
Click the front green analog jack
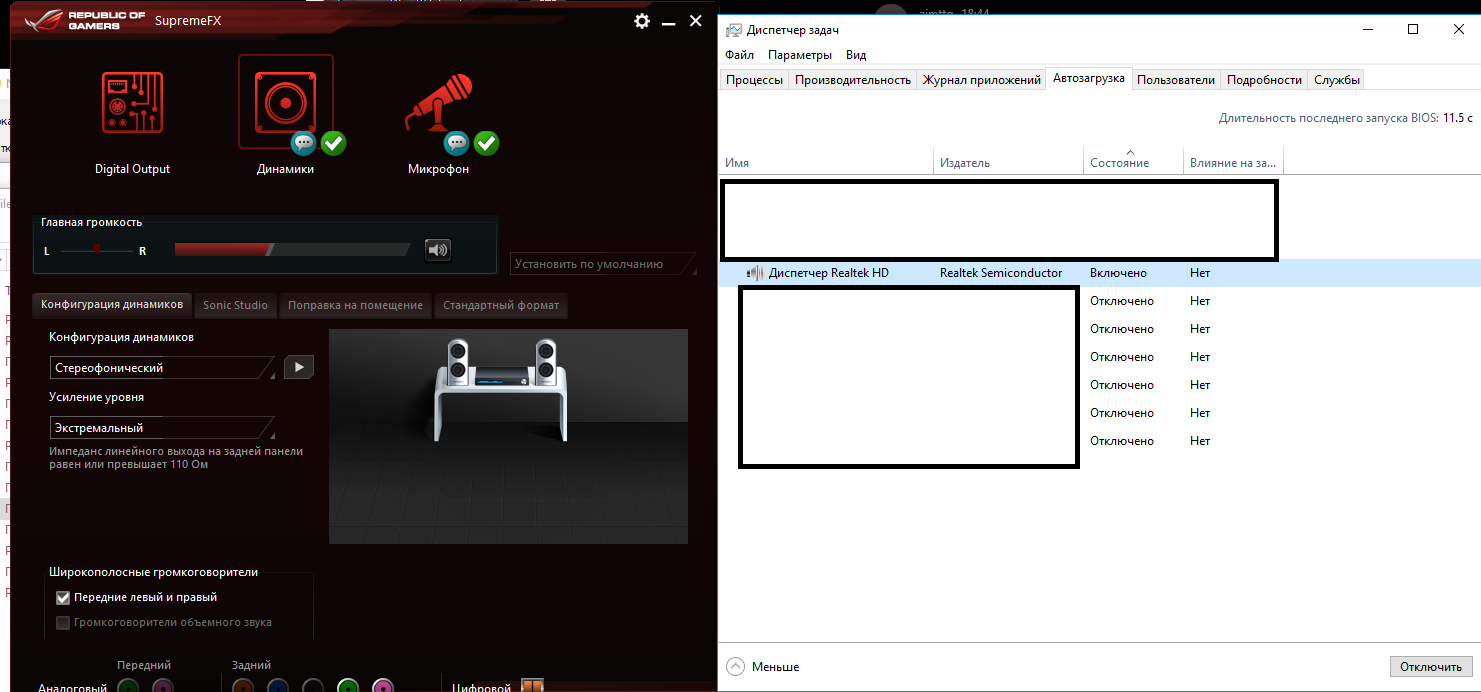(128, 686)
